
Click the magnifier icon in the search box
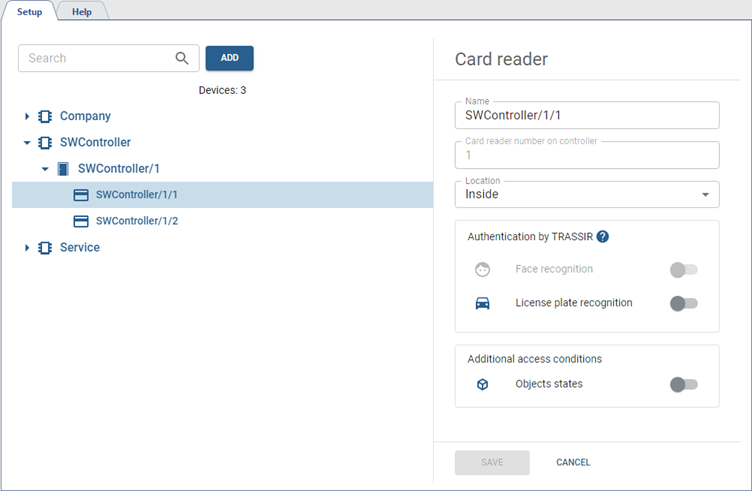(x=182, y=58)
